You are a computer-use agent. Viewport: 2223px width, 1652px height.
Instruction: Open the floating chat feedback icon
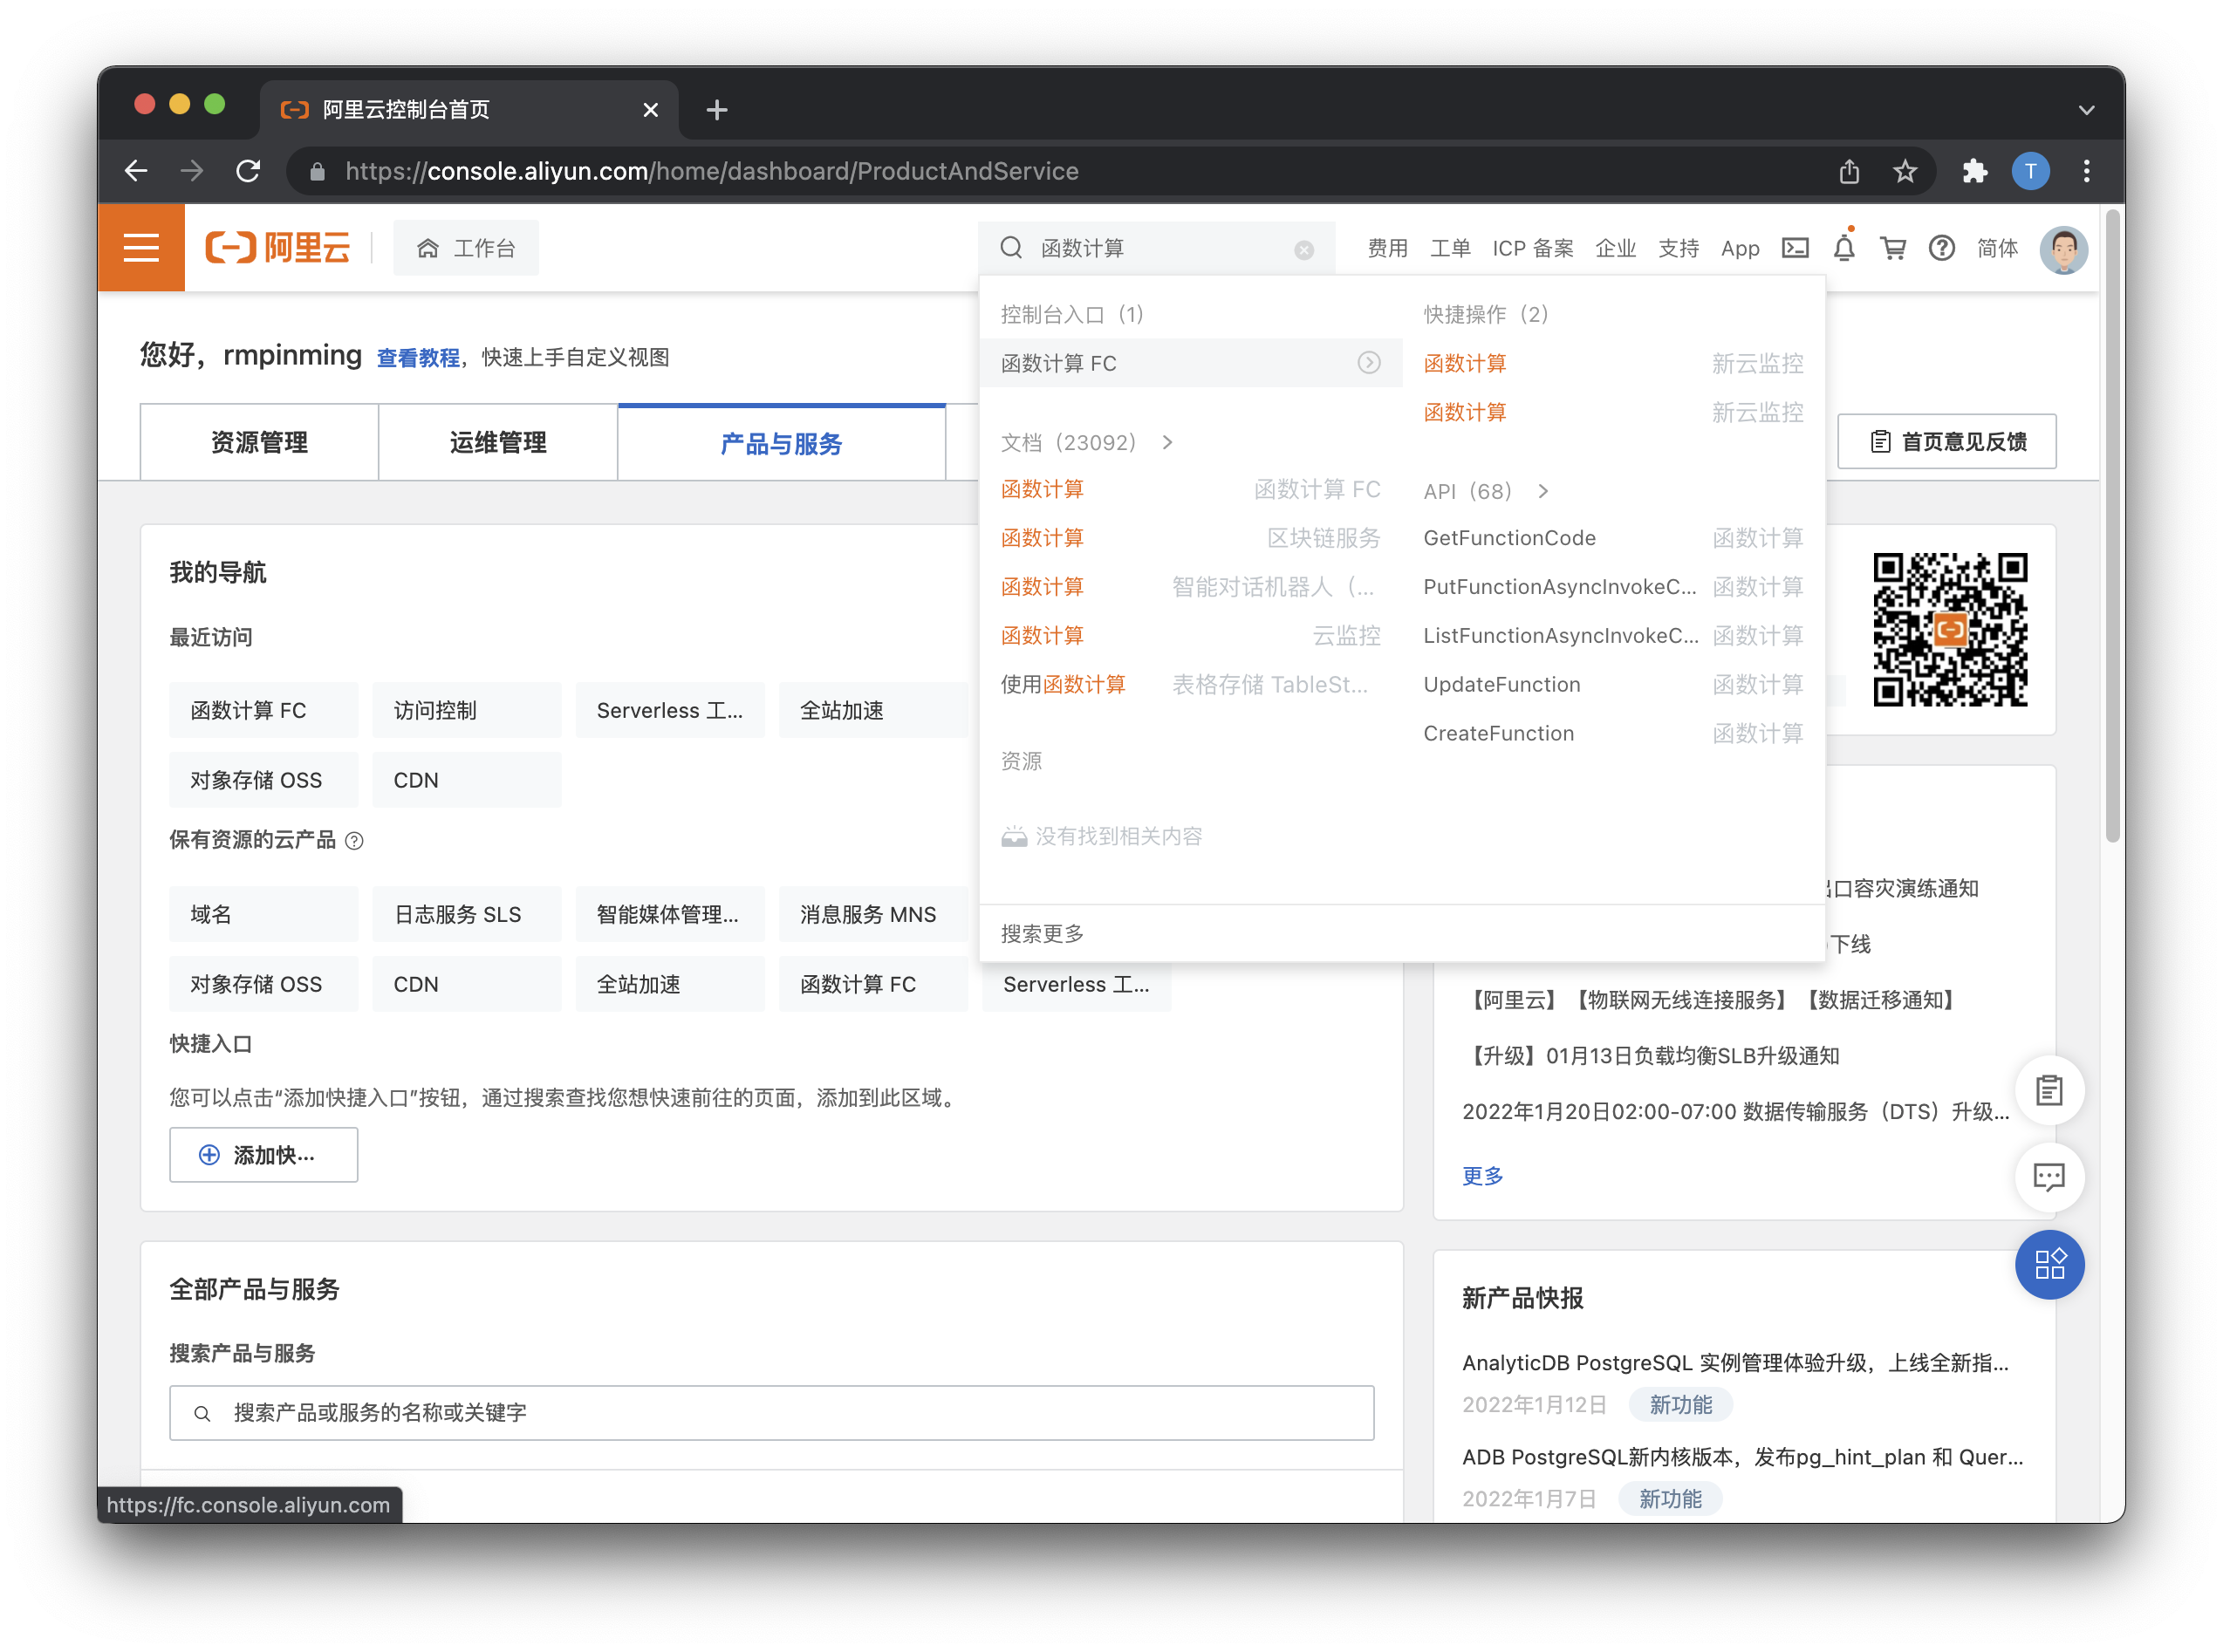pos(2049,1177)
